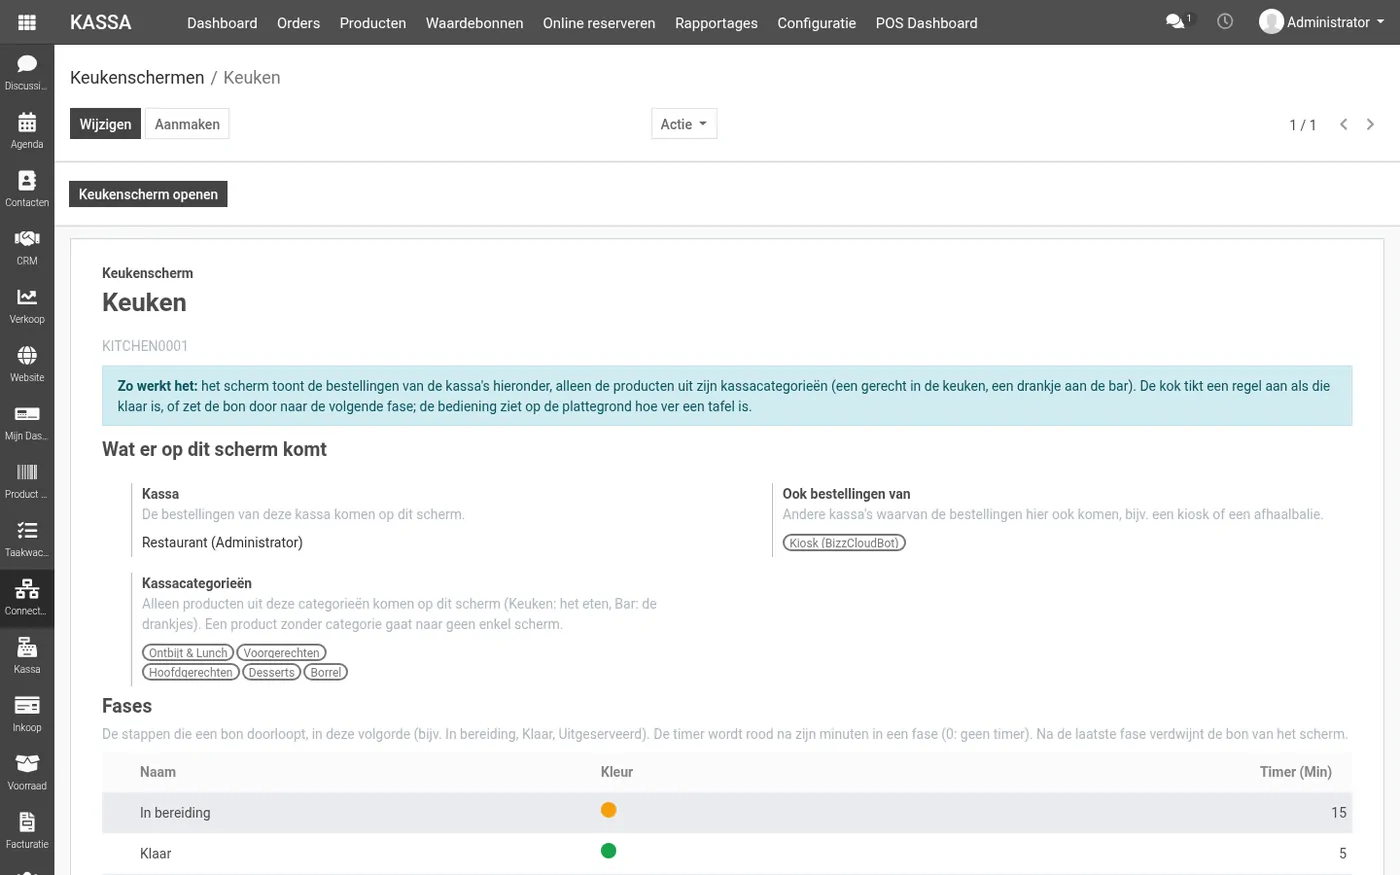Open the Administrator user menu
Screen dimensions: 1400x875
(1322, 22)
